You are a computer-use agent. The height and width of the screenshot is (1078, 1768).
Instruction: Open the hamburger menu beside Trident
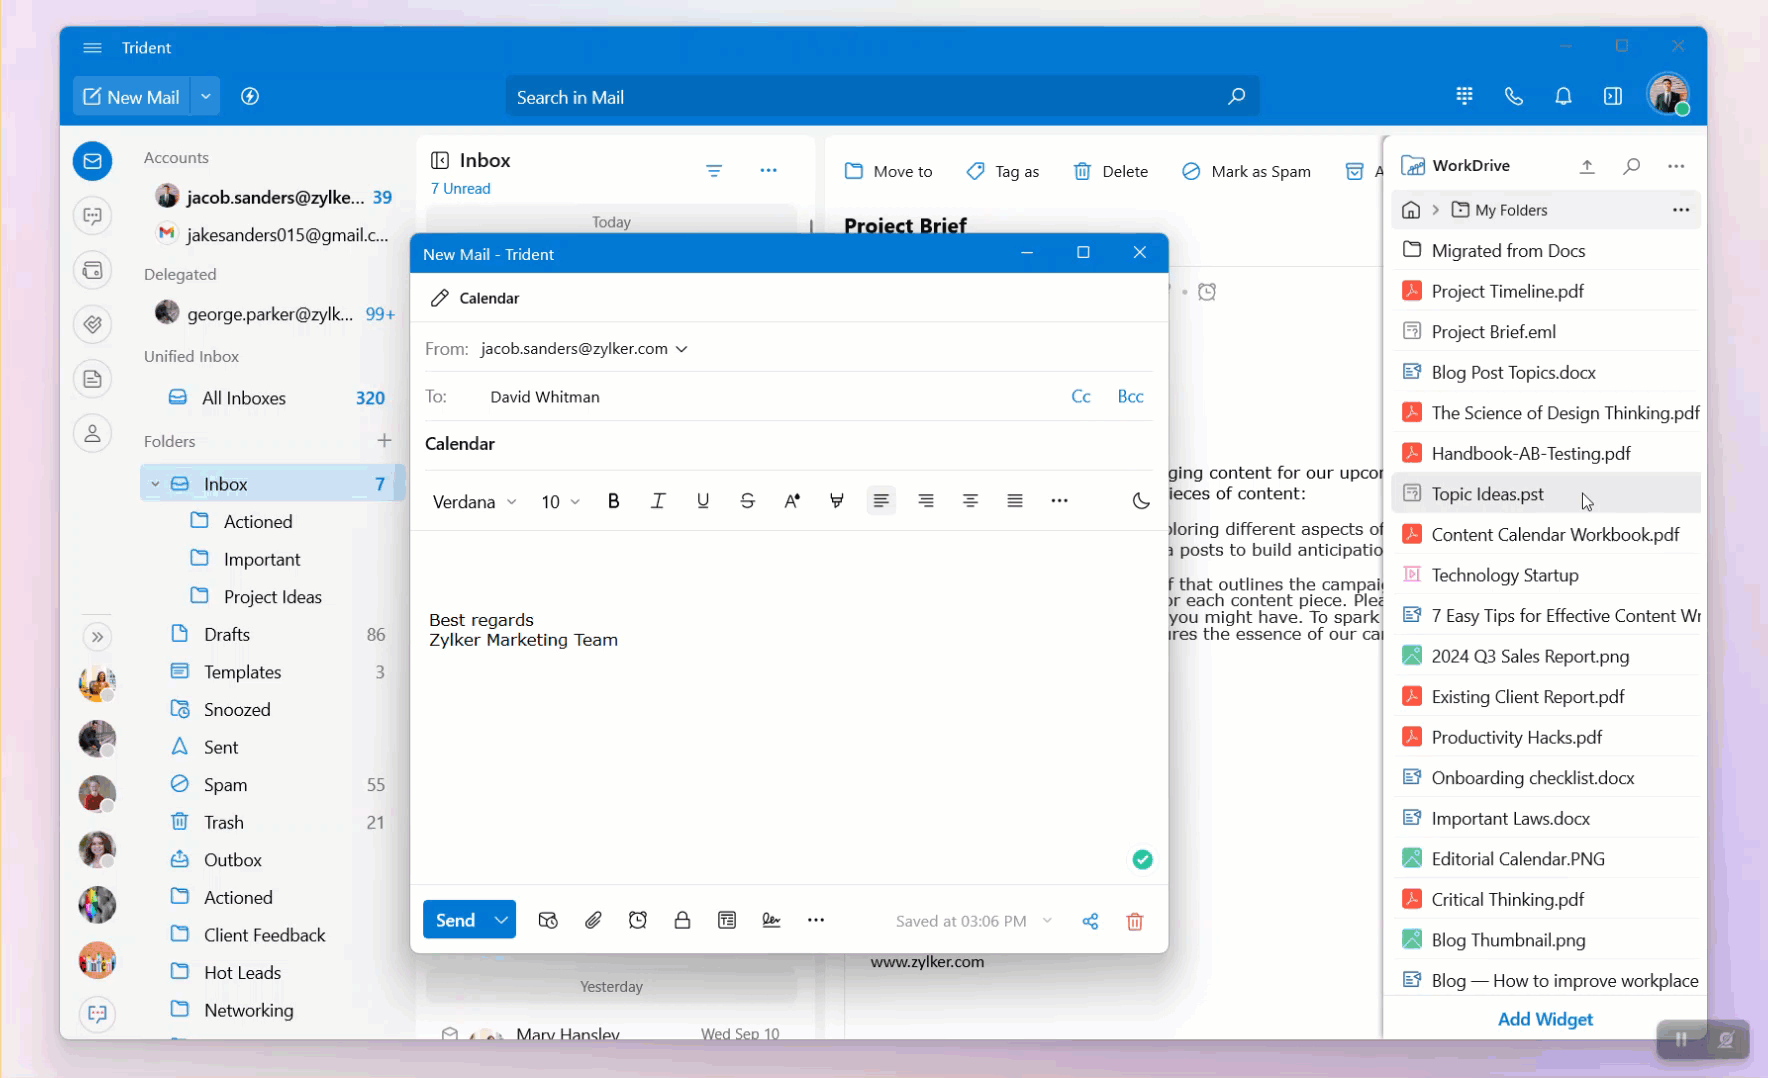coord(92,48)
